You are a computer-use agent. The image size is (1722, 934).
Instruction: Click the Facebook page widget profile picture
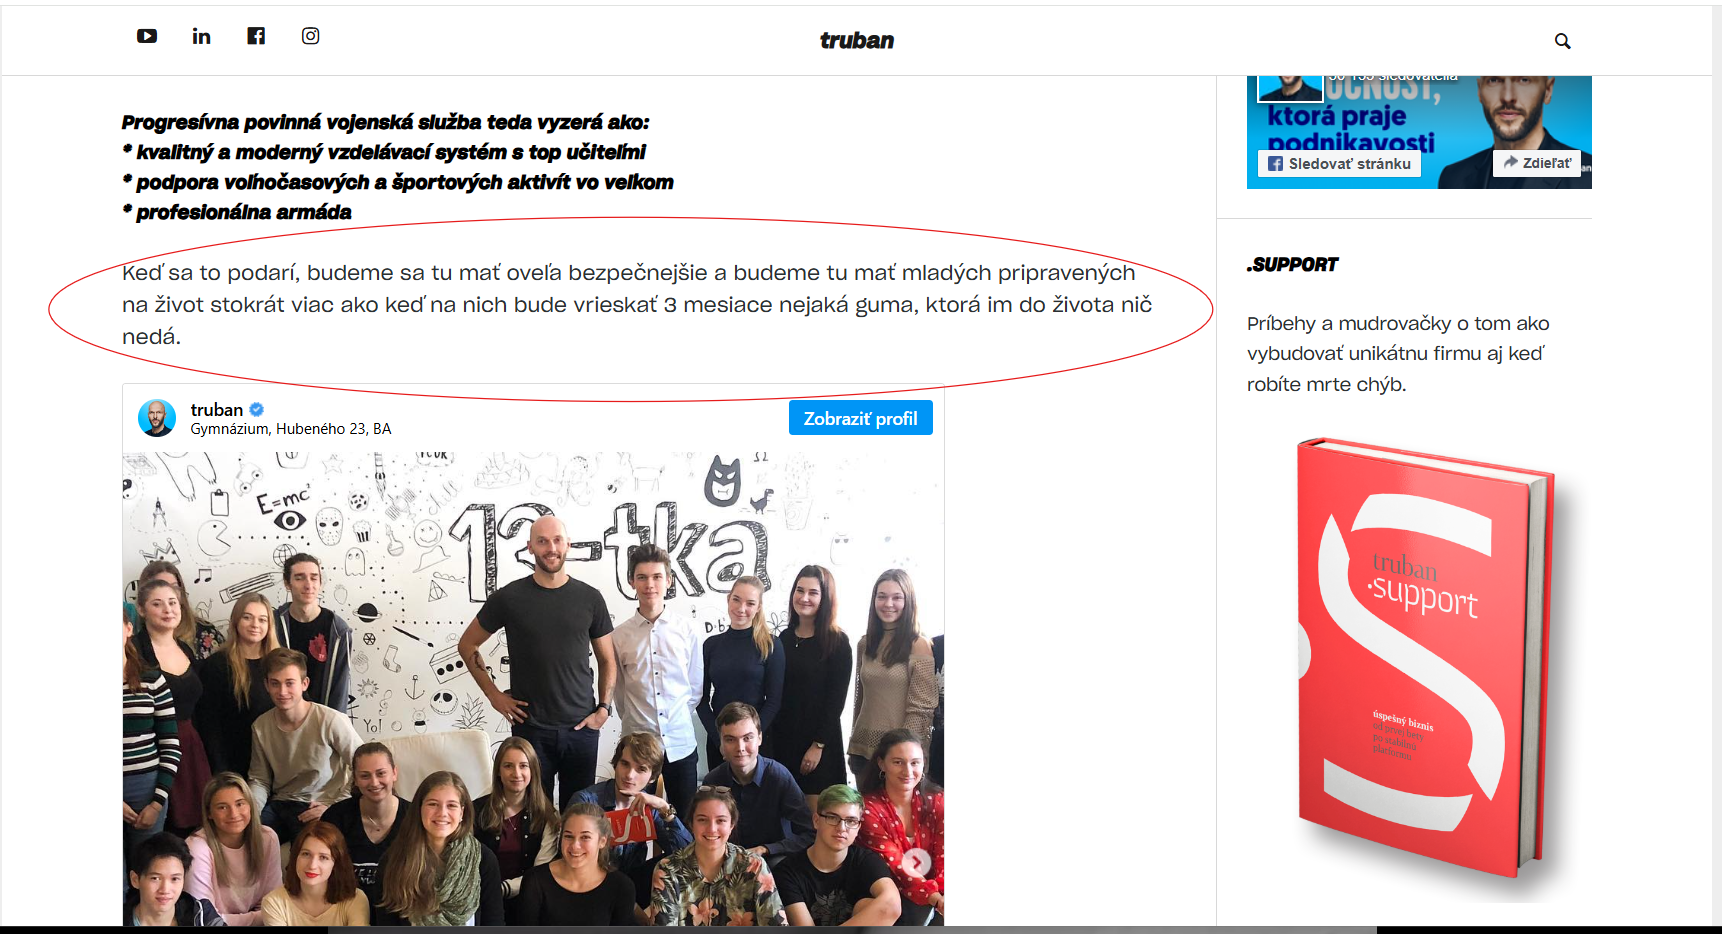coord(1290,88)
